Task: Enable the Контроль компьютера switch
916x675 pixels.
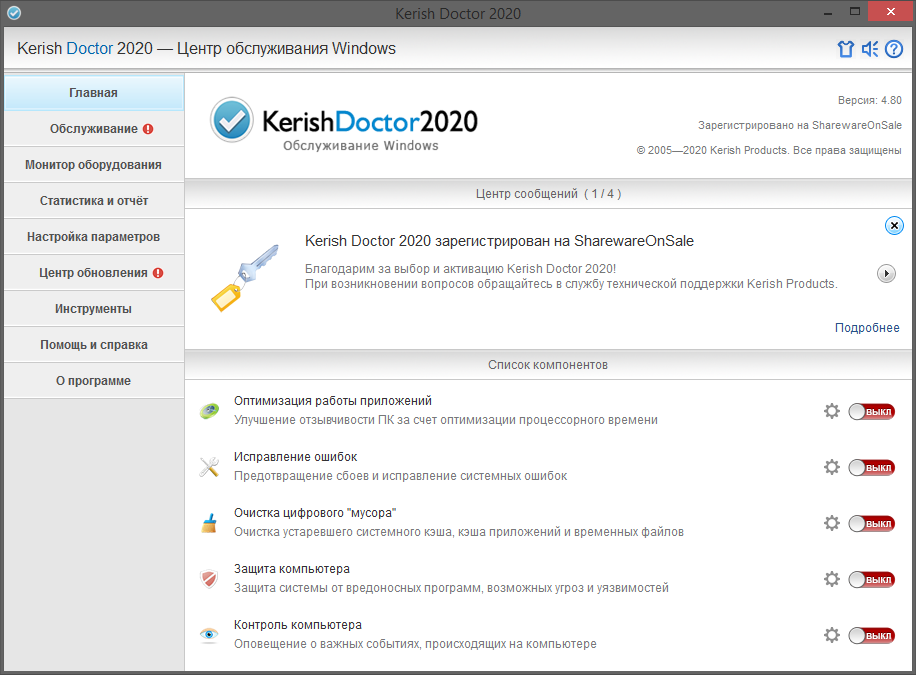Action: 871,636
